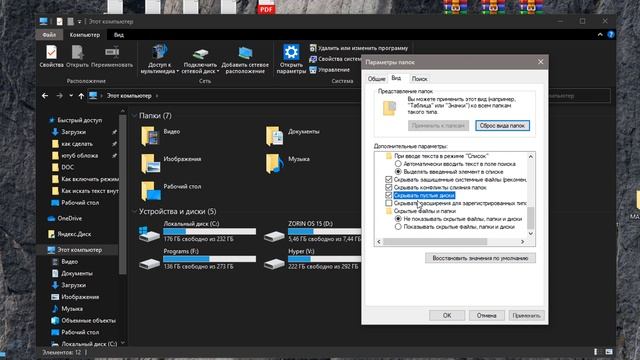640x360 pixels.
Task: Click Открыть параметры gear icon
Action: 291,52
